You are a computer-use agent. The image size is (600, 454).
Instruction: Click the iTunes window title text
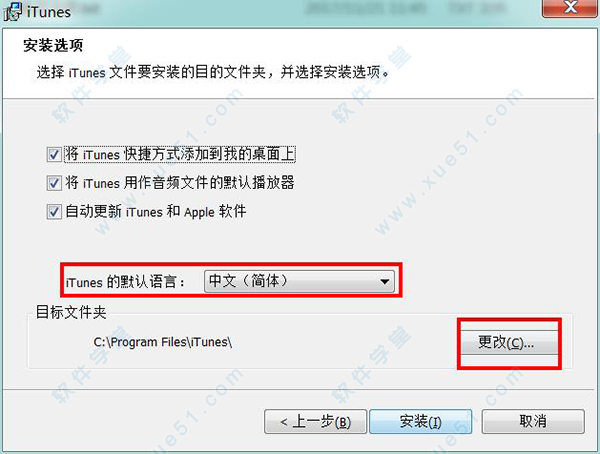(x=49, y=12)
